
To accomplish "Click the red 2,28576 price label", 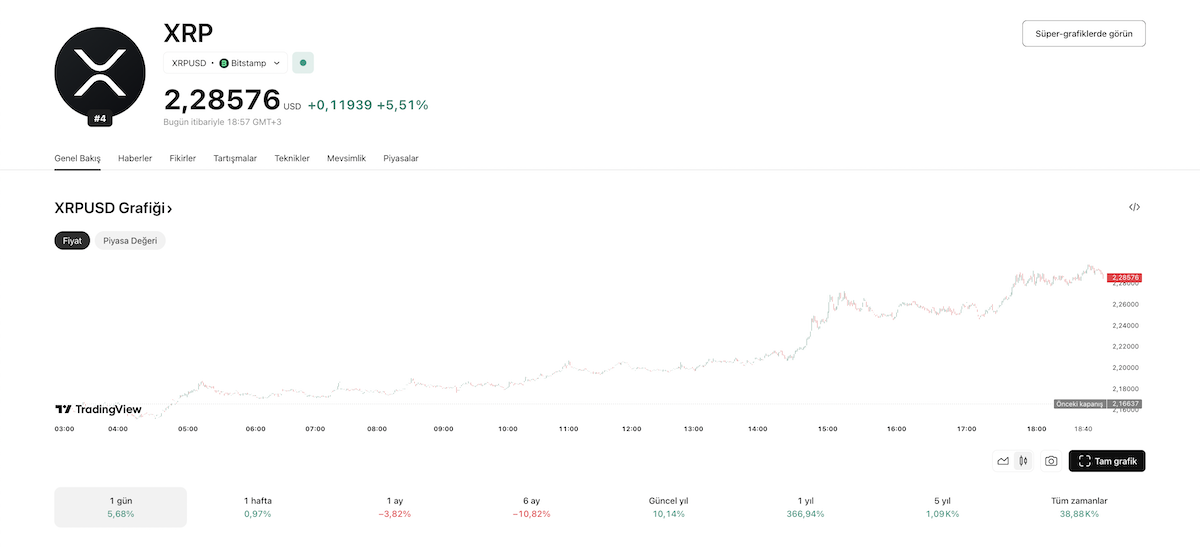I will click(1125, 277).
